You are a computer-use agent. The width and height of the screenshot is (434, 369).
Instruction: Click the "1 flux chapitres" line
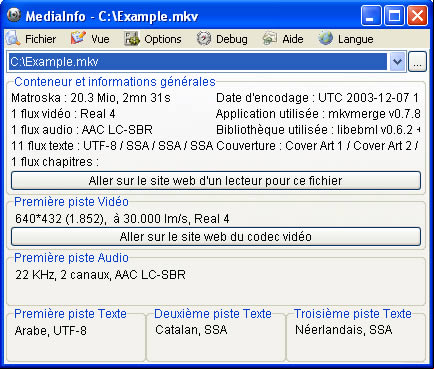point(55,162)
